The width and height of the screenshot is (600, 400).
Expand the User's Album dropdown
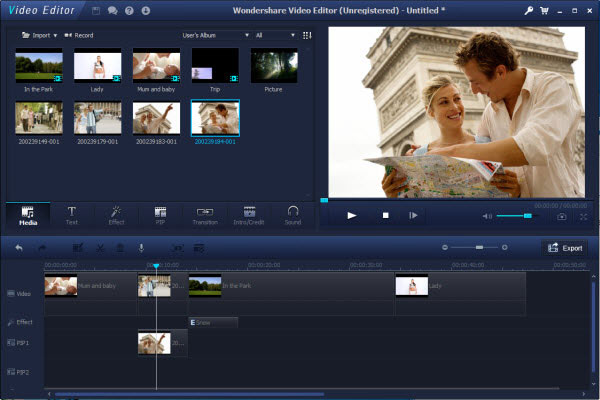coord(215,35)
